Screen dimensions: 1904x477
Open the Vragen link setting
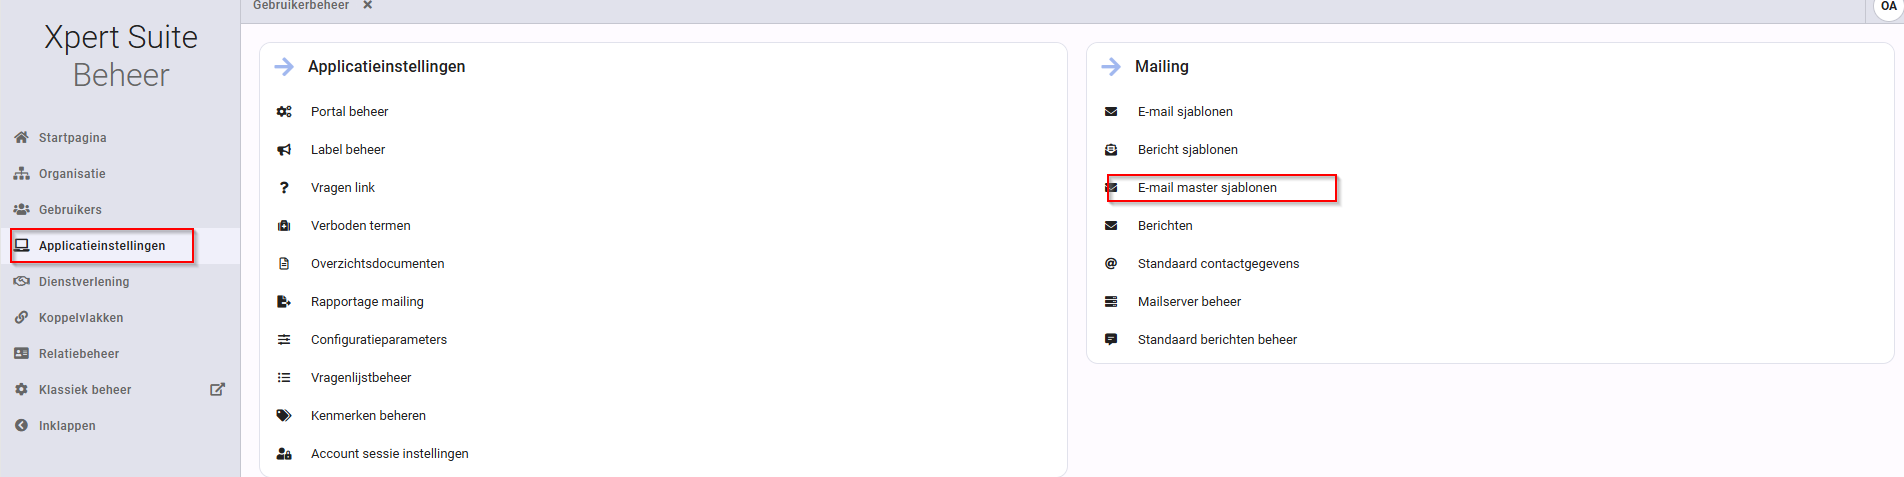click(343, 187)
